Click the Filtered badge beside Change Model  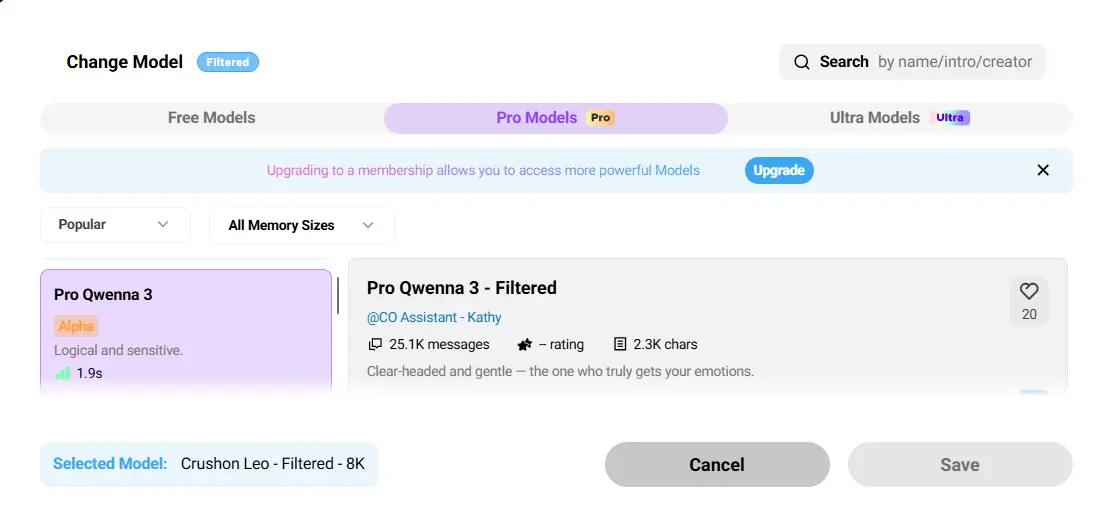[x=228, y=62]
